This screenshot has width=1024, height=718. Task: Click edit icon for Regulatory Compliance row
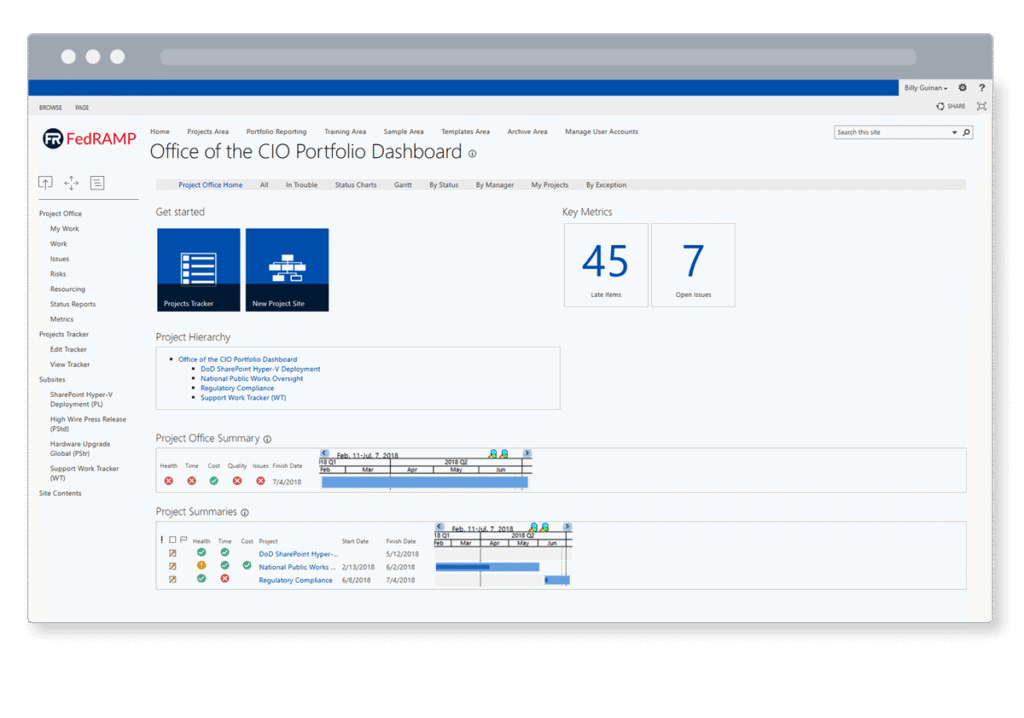[172, 579]
